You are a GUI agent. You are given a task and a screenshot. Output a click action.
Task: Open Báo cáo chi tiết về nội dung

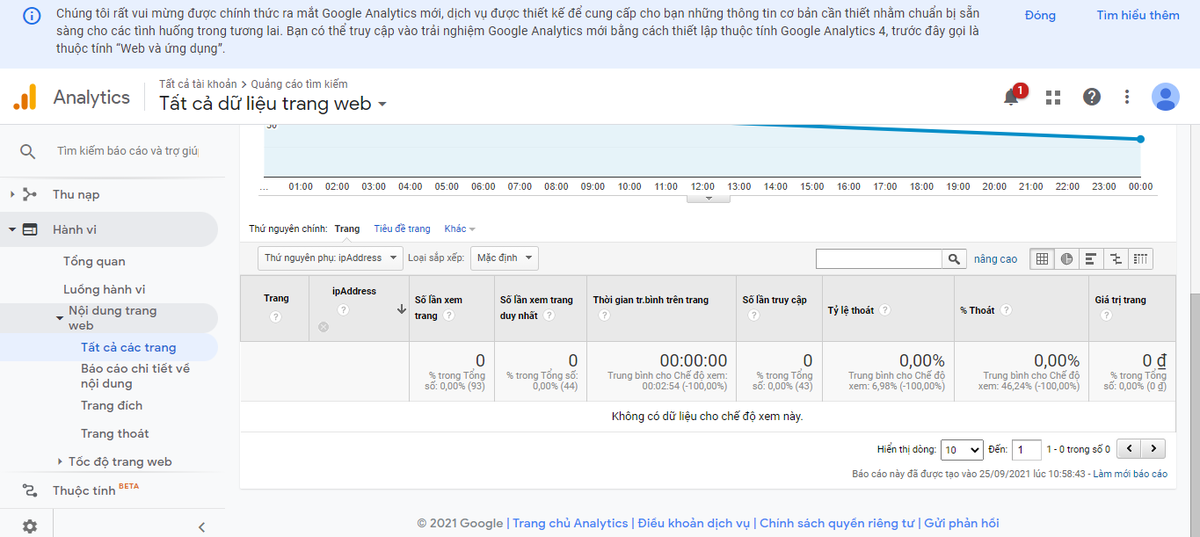135,376
